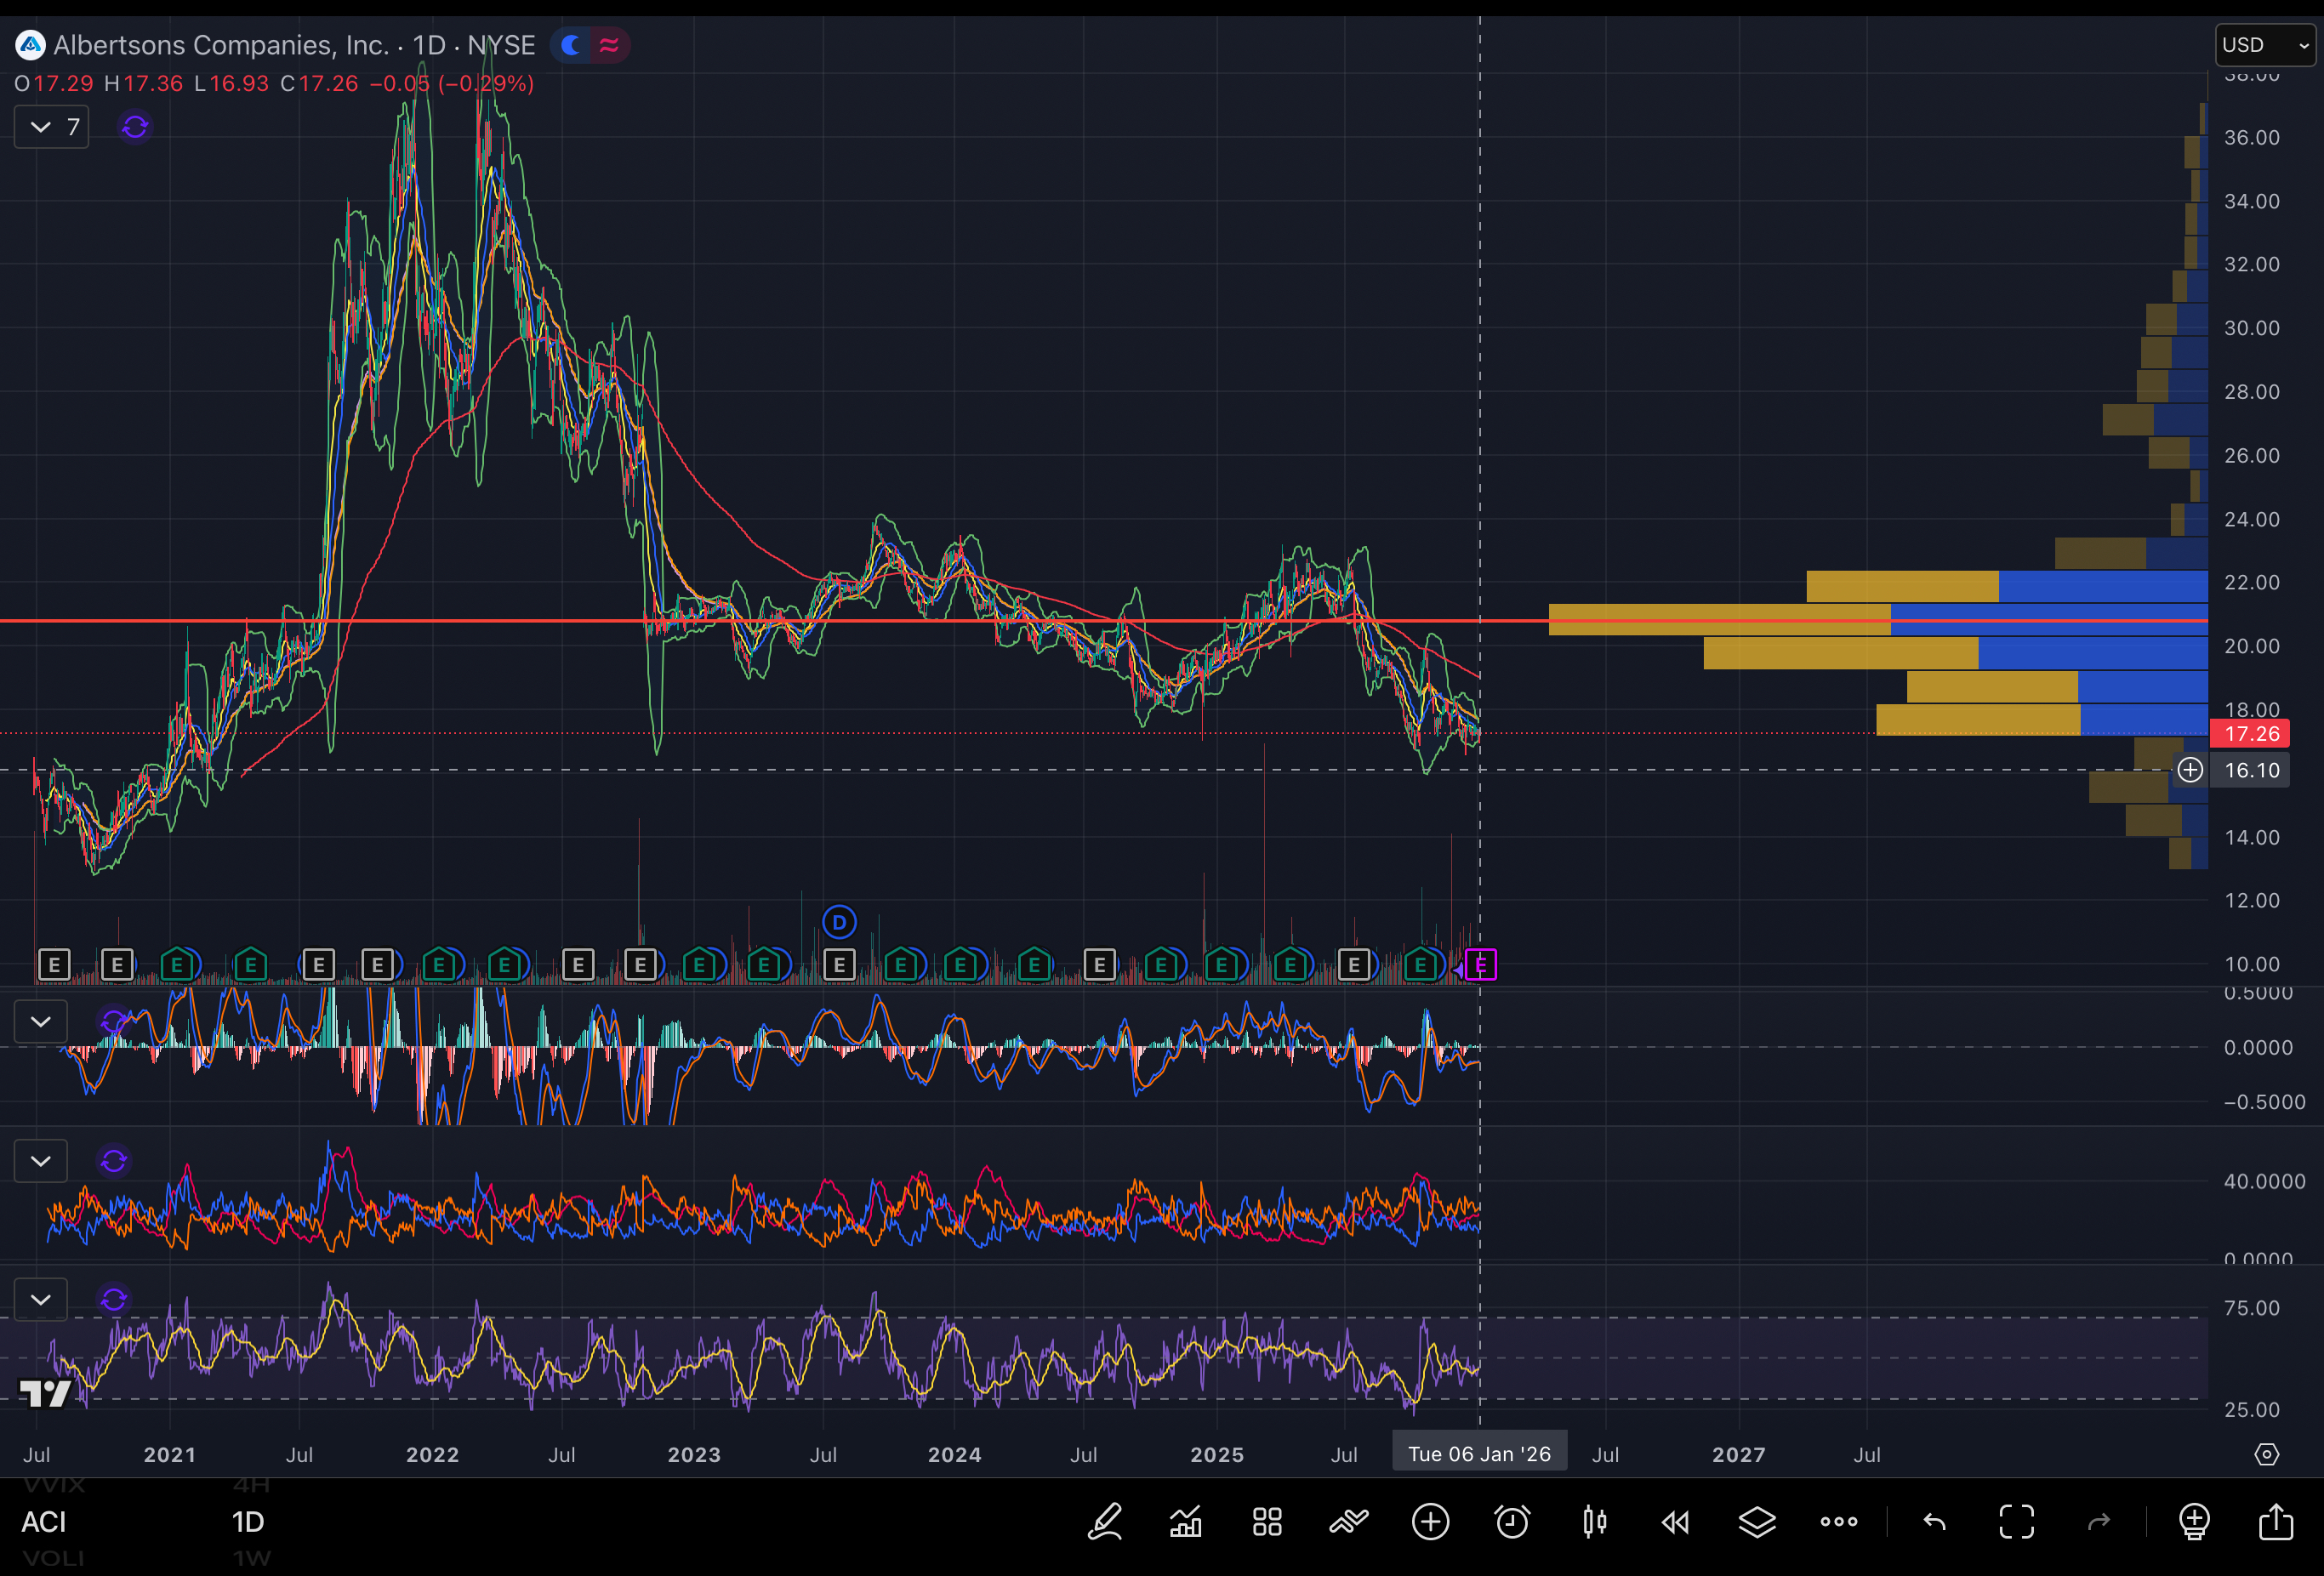The height and width of the screenshot is (1576, 2324).
Task: Toggle fullscreen mode icon
Action: 2016,1522
